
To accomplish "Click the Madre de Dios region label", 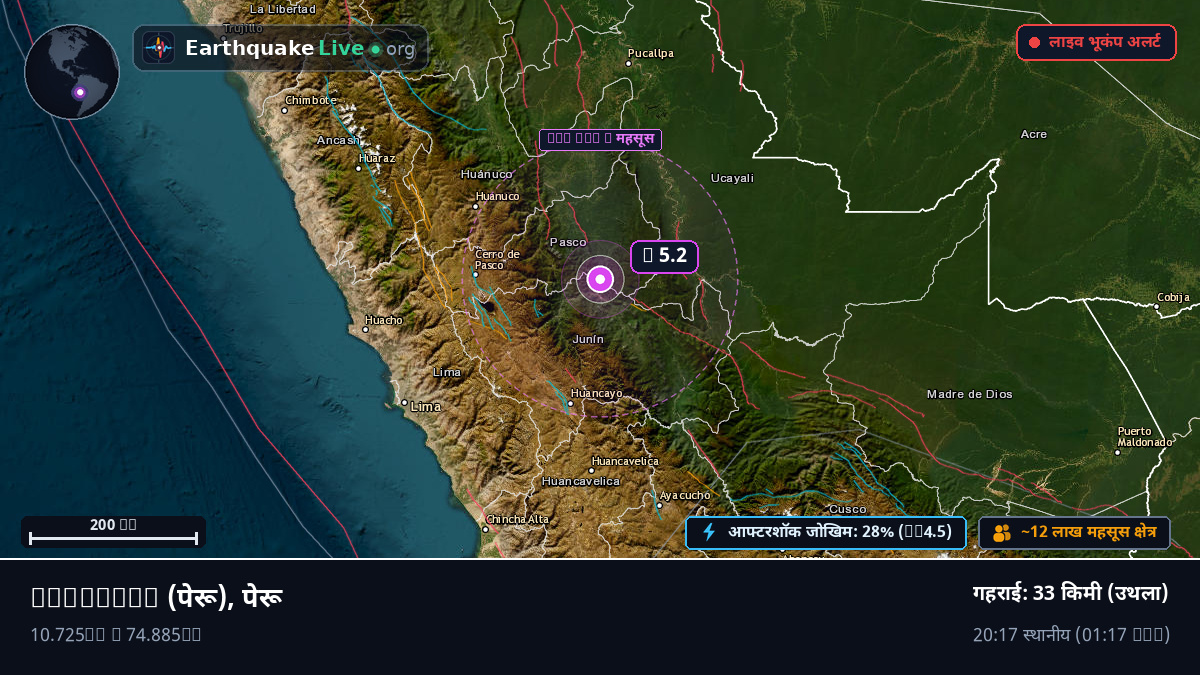I will [x=970, y=394].
